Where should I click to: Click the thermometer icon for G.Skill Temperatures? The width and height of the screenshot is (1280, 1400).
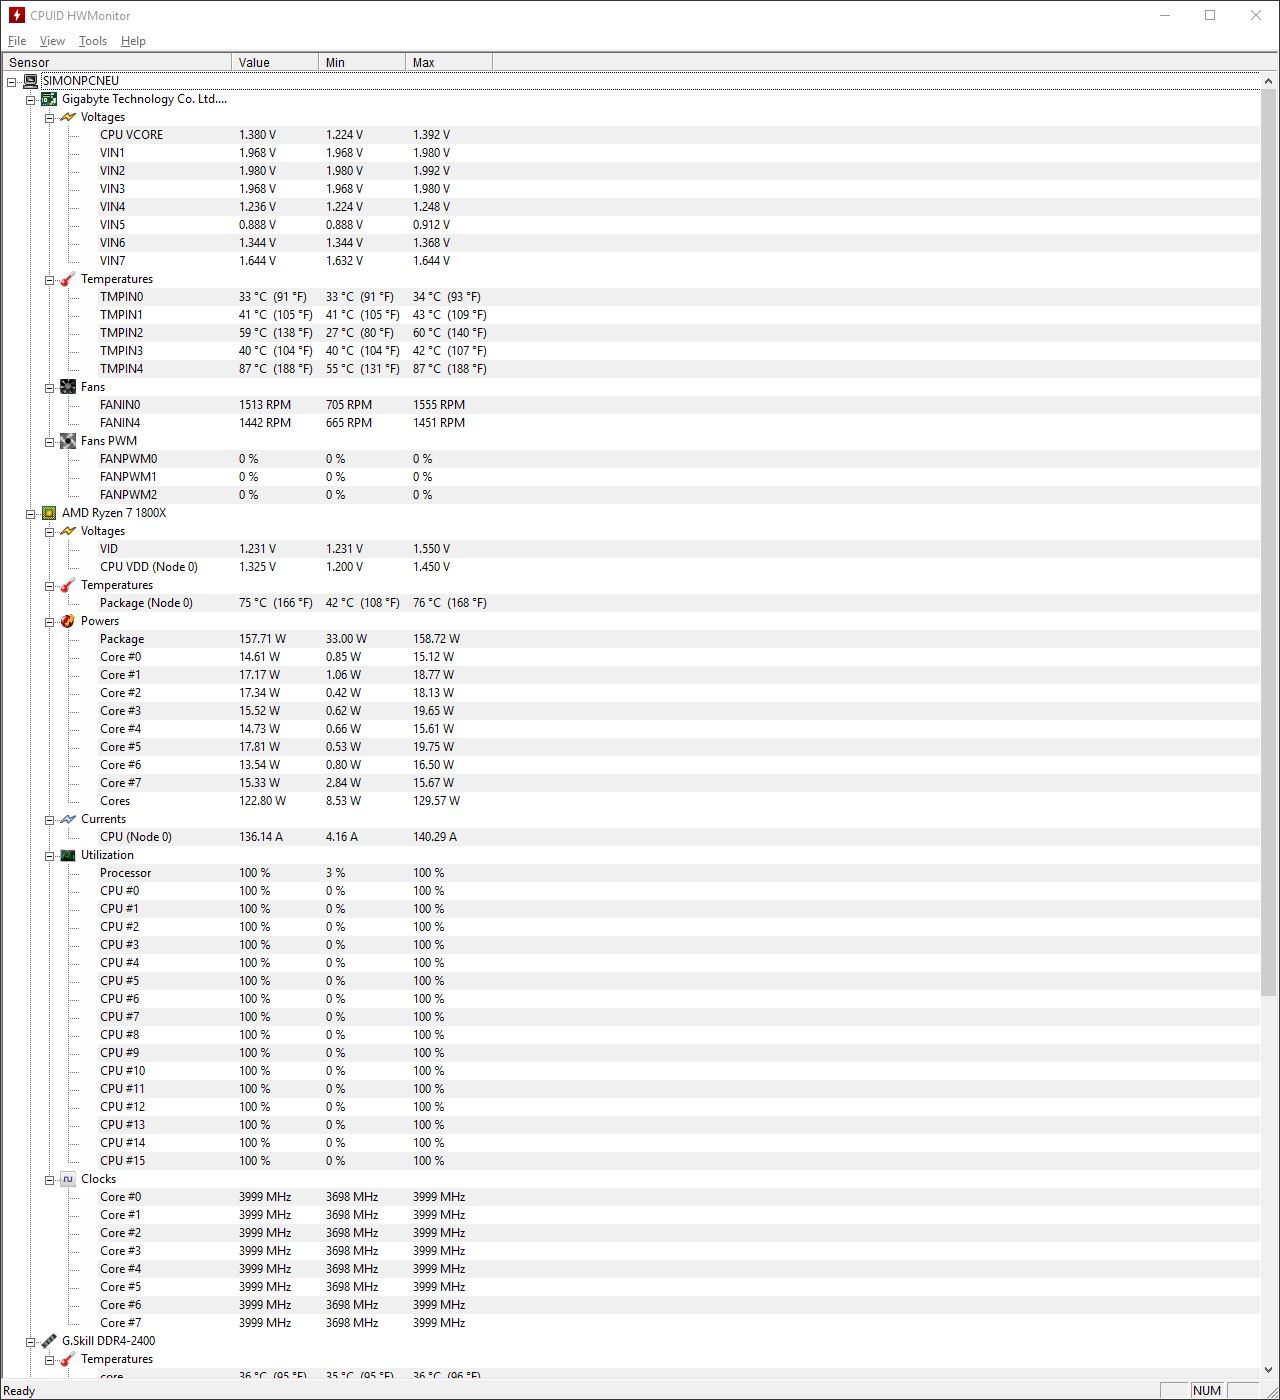pyautogui.click(x=68, y=1359)
